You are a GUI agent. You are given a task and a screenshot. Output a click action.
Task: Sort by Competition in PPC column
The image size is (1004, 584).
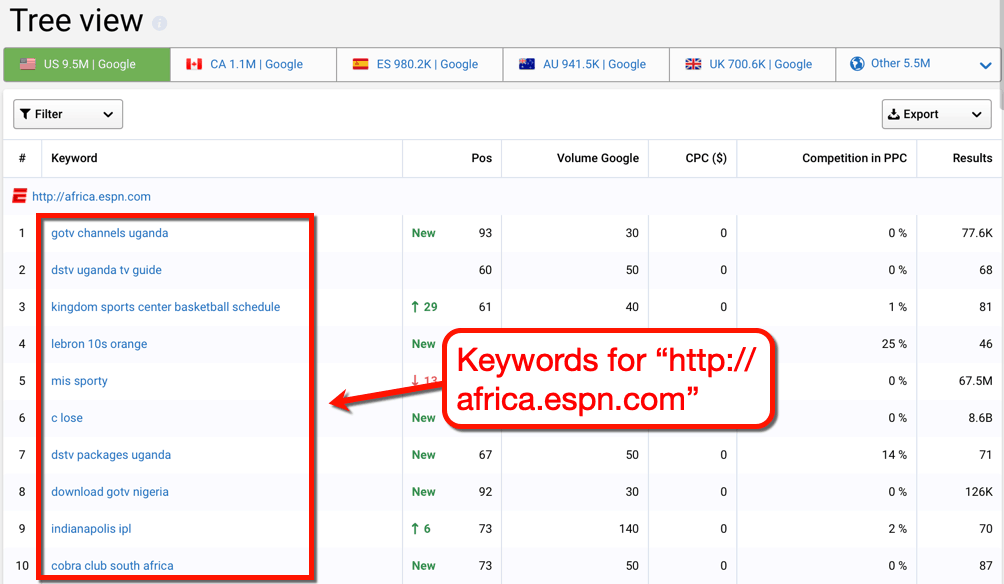pos(854,158)
